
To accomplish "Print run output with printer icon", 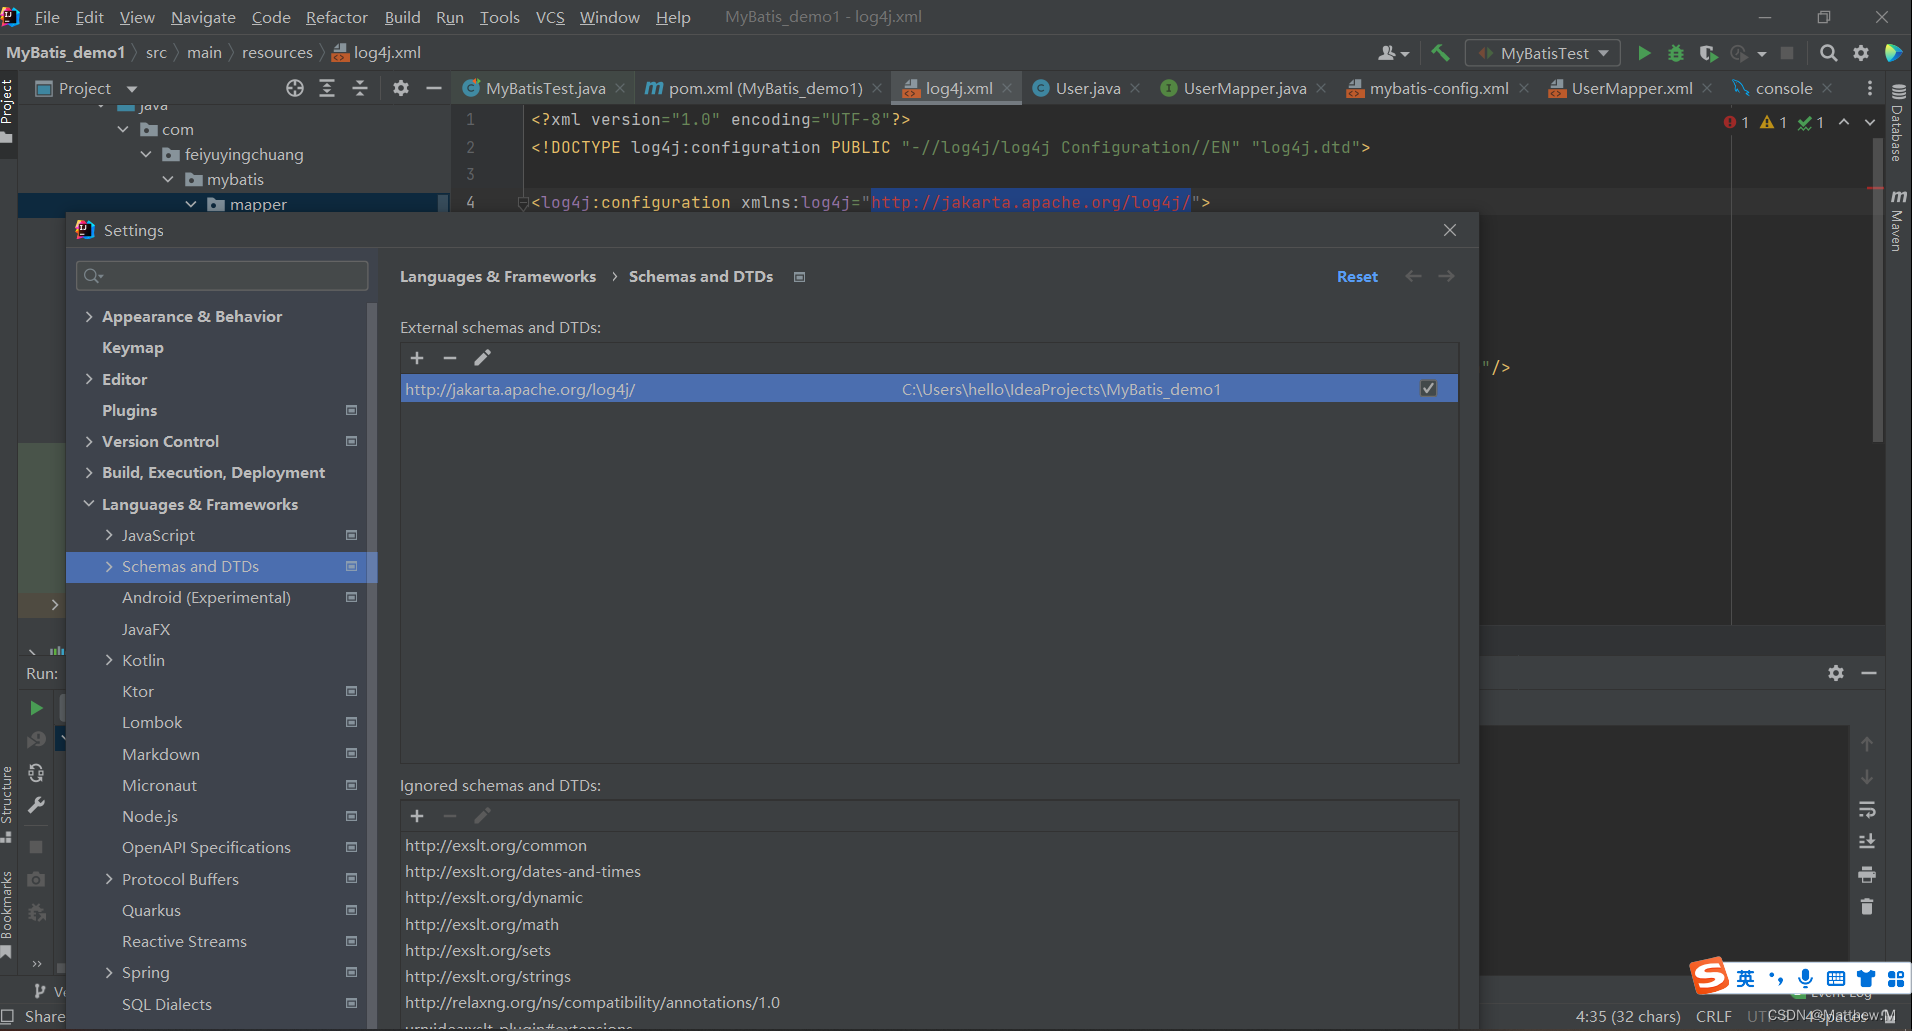I will 1866,875.
